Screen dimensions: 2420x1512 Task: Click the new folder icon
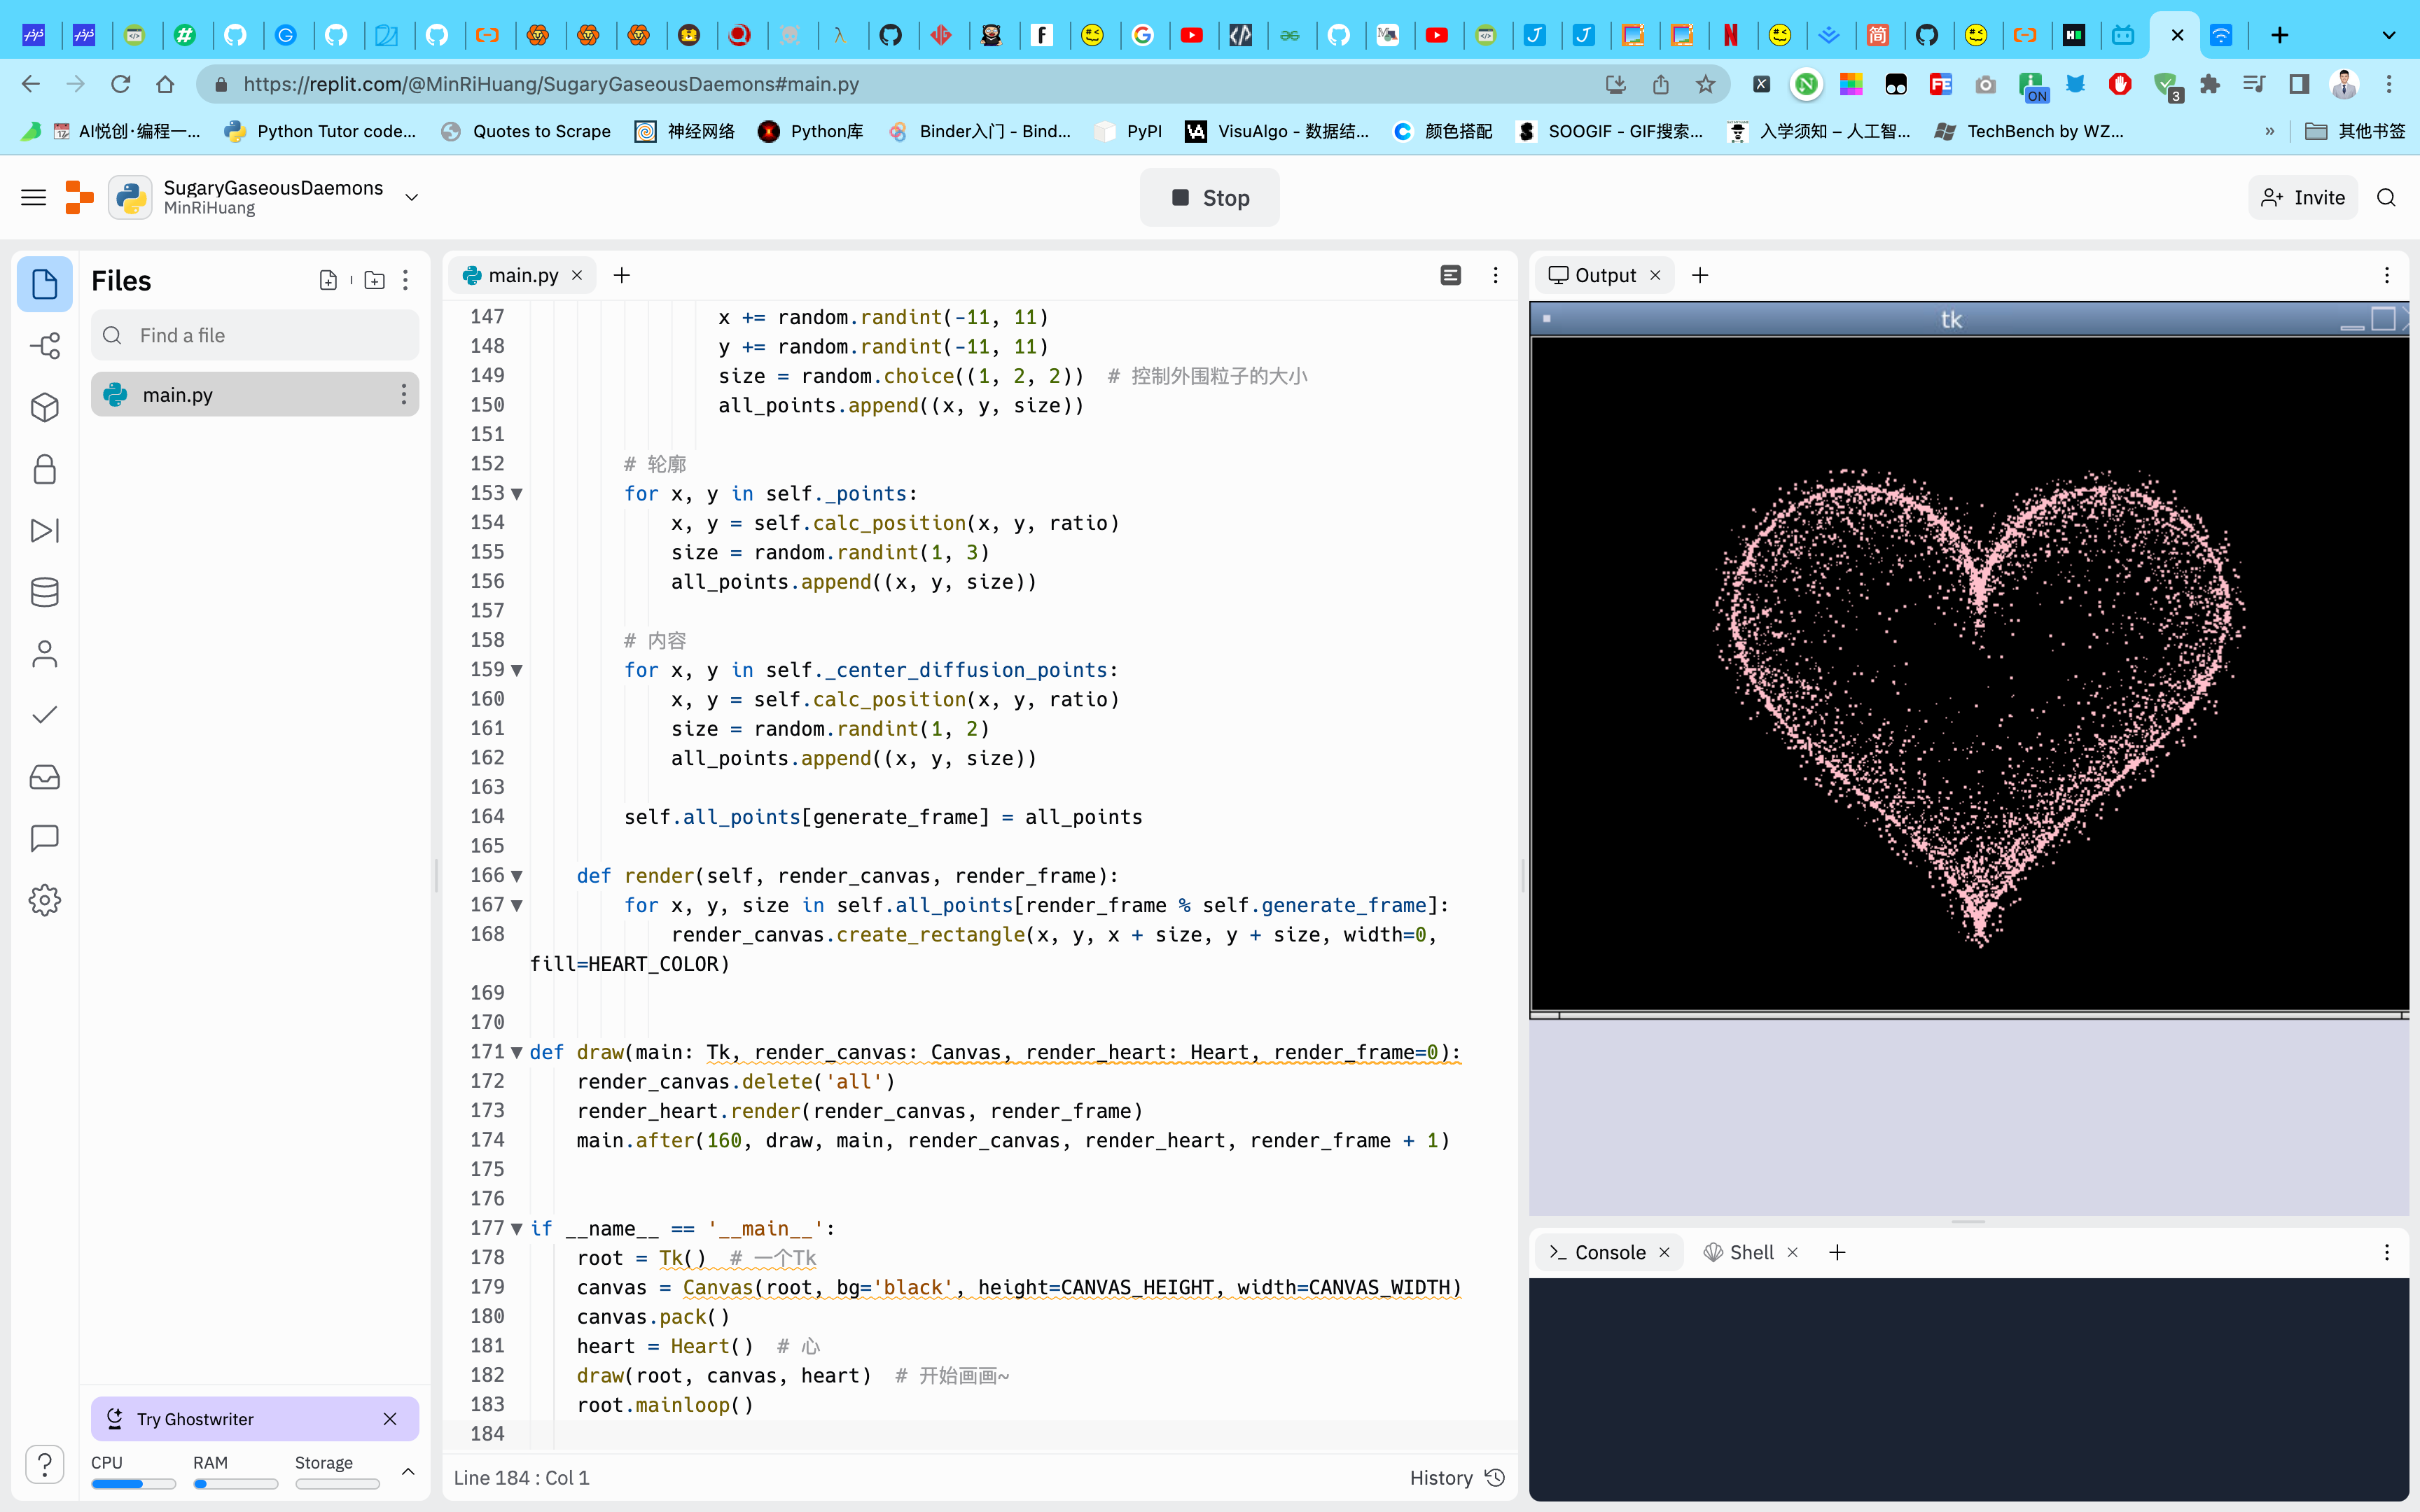pyautogui.click(x=374, y=281)
